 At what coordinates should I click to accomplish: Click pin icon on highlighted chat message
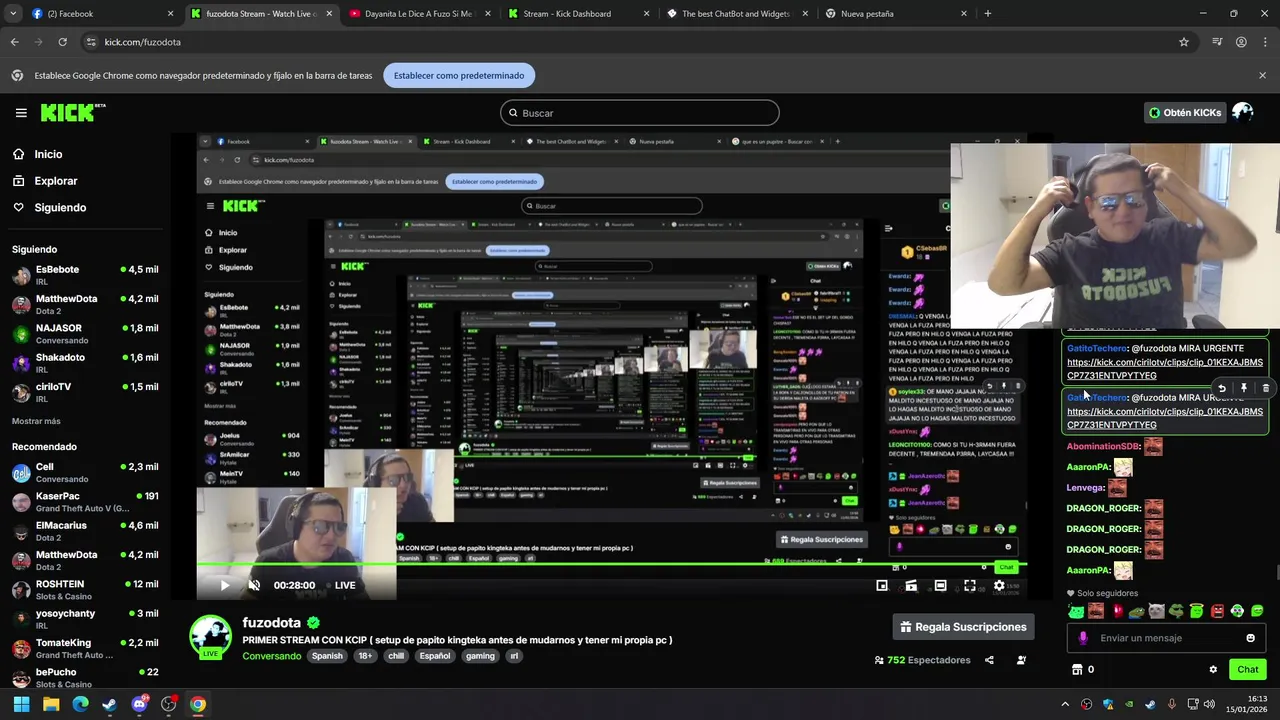click(1244, 388)
